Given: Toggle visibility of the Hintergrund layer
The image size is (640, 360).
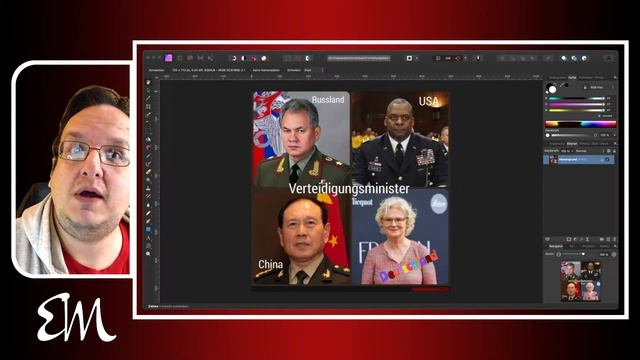Looking at the screenshot, I should [x=607, y=160].
